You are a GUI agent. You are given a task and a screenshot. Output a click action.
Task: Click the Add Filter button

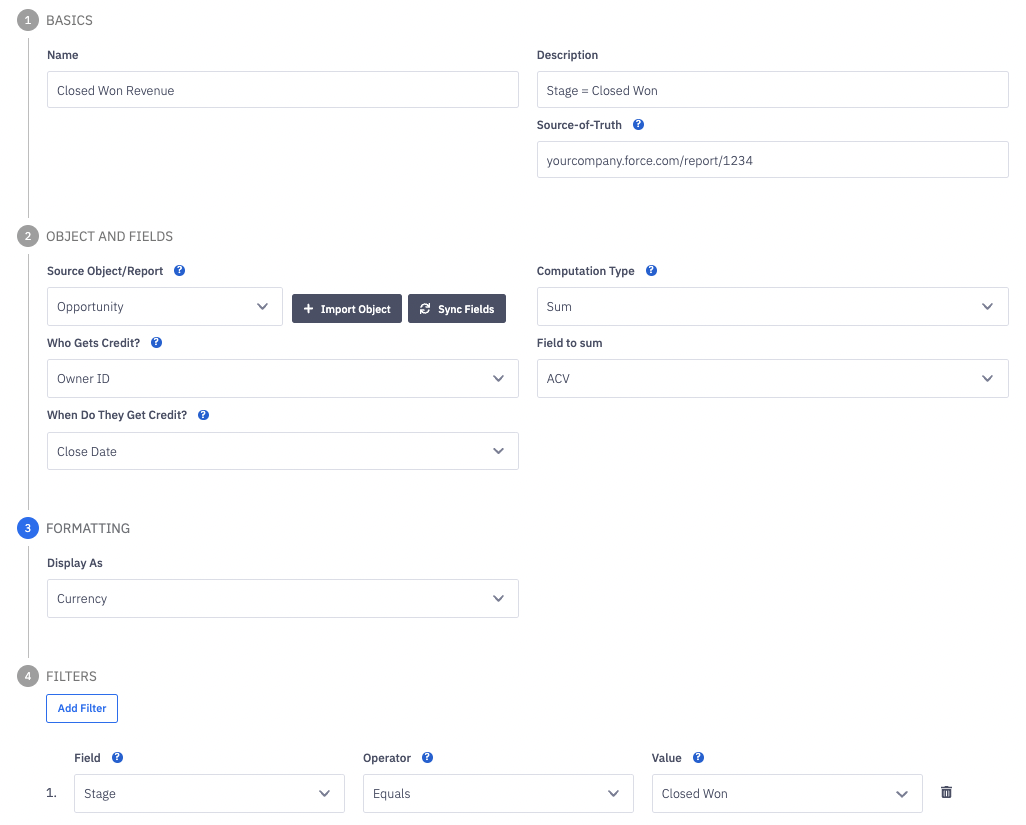point(82,709)
